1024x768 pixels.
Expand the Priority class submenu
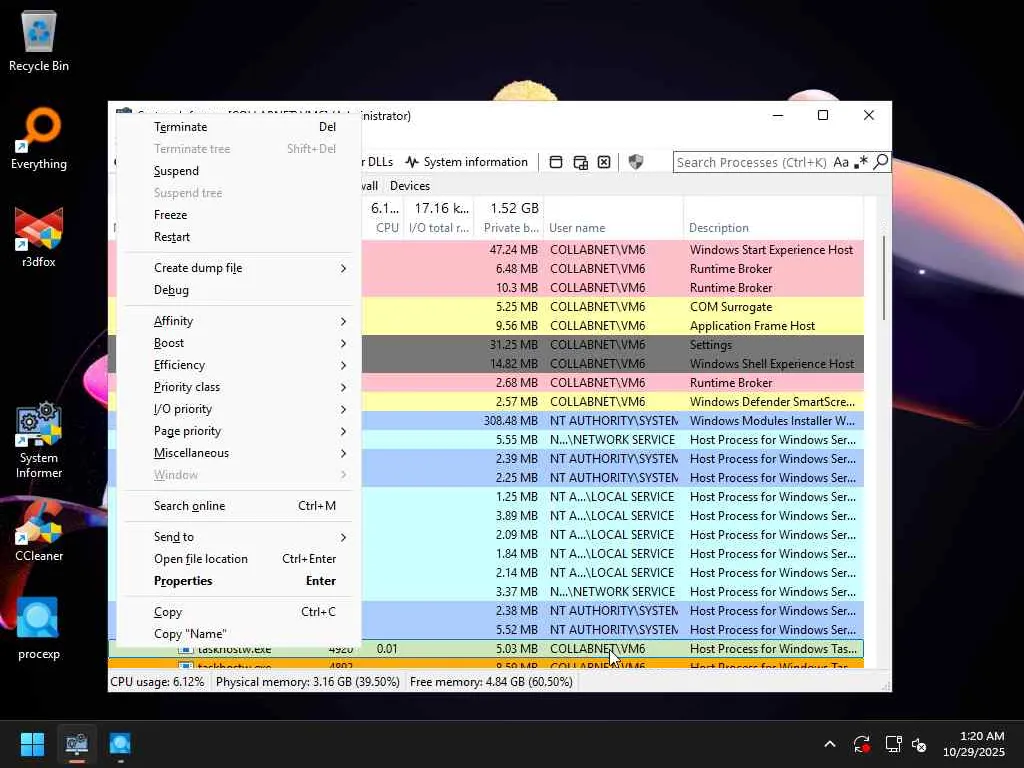(x=239, y=387)
